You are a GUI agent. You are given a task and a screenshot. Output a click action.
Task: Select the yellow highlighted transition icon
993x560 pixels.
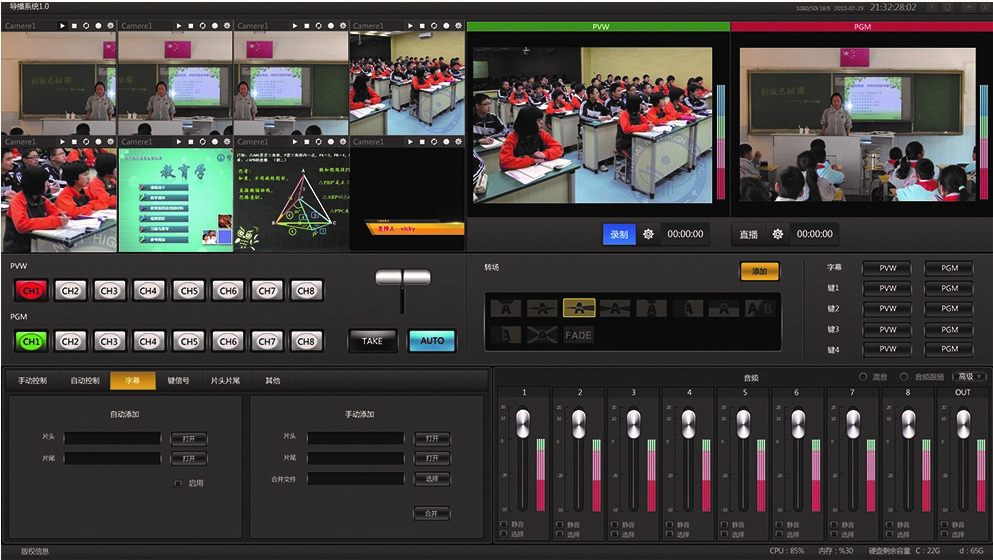tap(579, 308)
